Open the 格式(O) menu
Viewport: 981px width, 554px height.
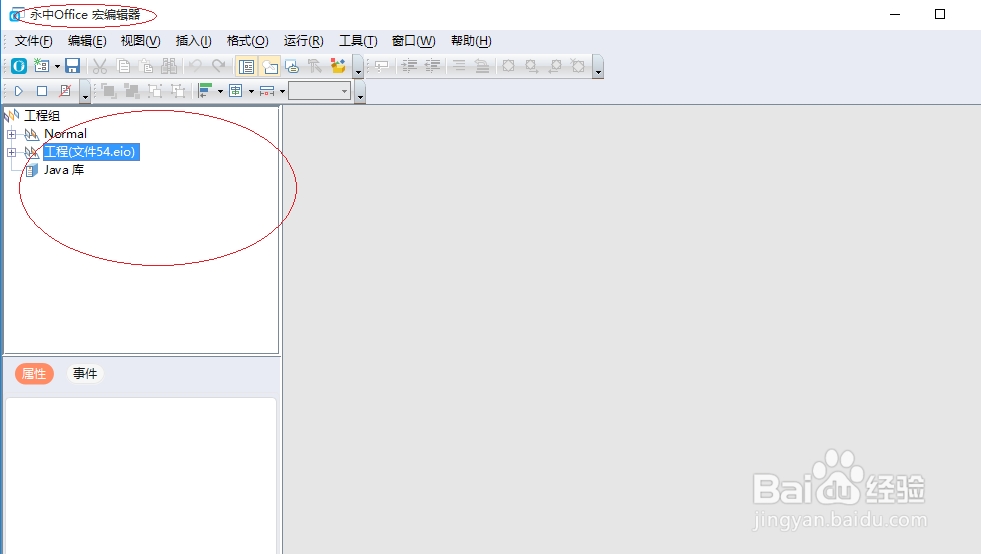pos(248,41)
